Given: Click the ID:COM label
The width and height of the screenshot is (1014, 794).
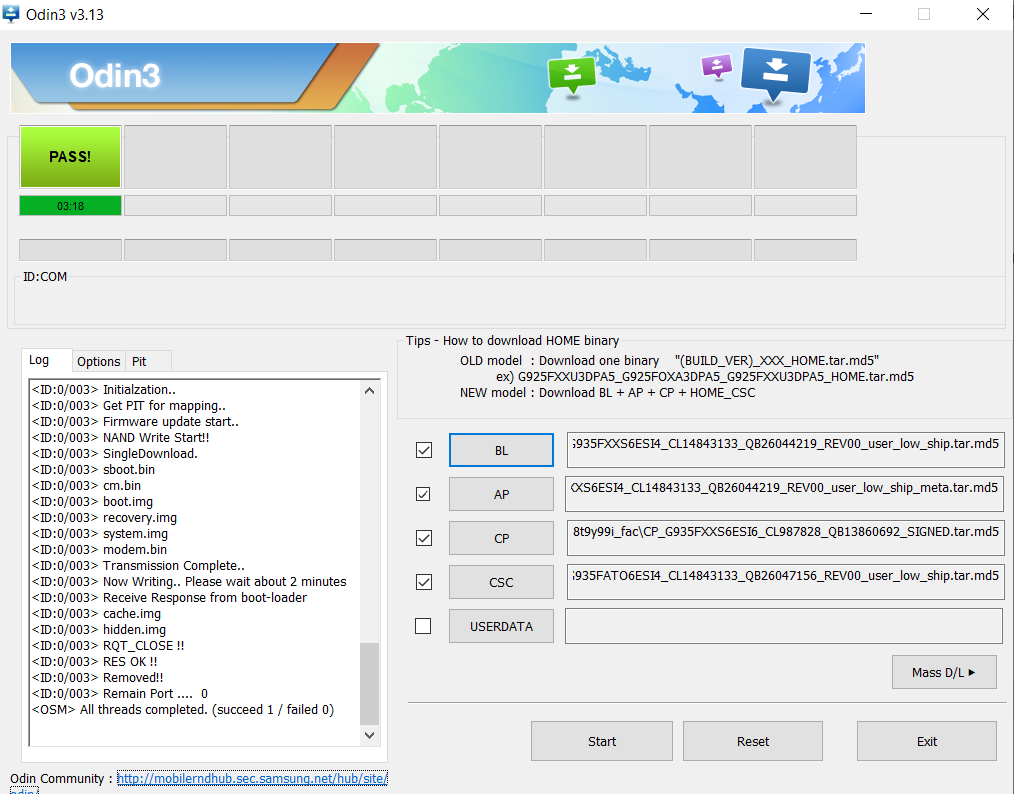Looking at the screenshot, I should click(x=45, y=277).
